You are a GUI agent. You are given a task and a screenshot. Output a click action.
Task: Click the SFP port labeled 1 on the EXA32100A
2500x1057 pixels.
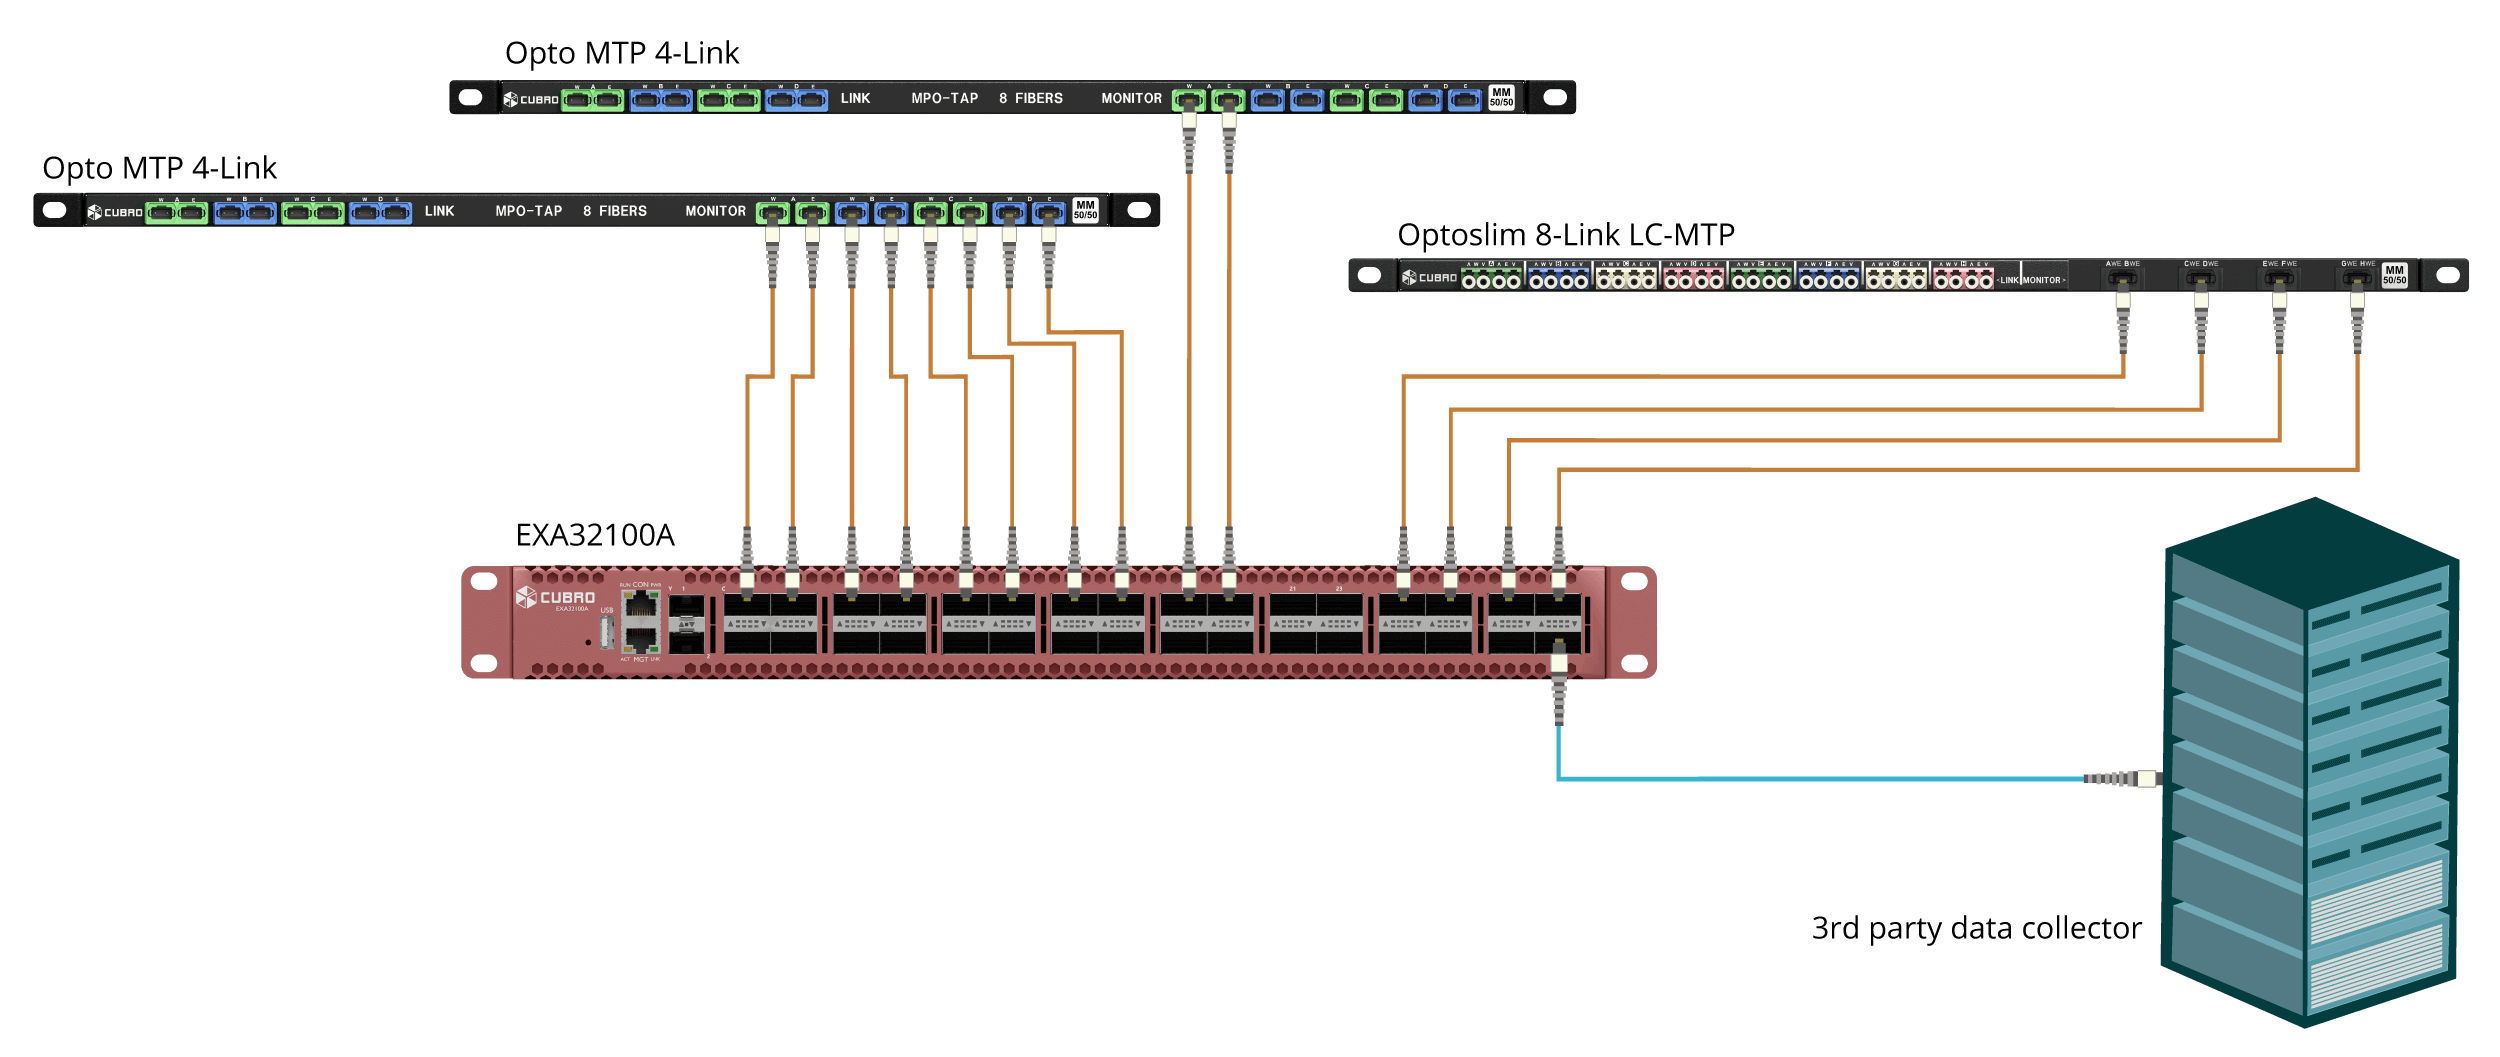(x=686, y=606)
